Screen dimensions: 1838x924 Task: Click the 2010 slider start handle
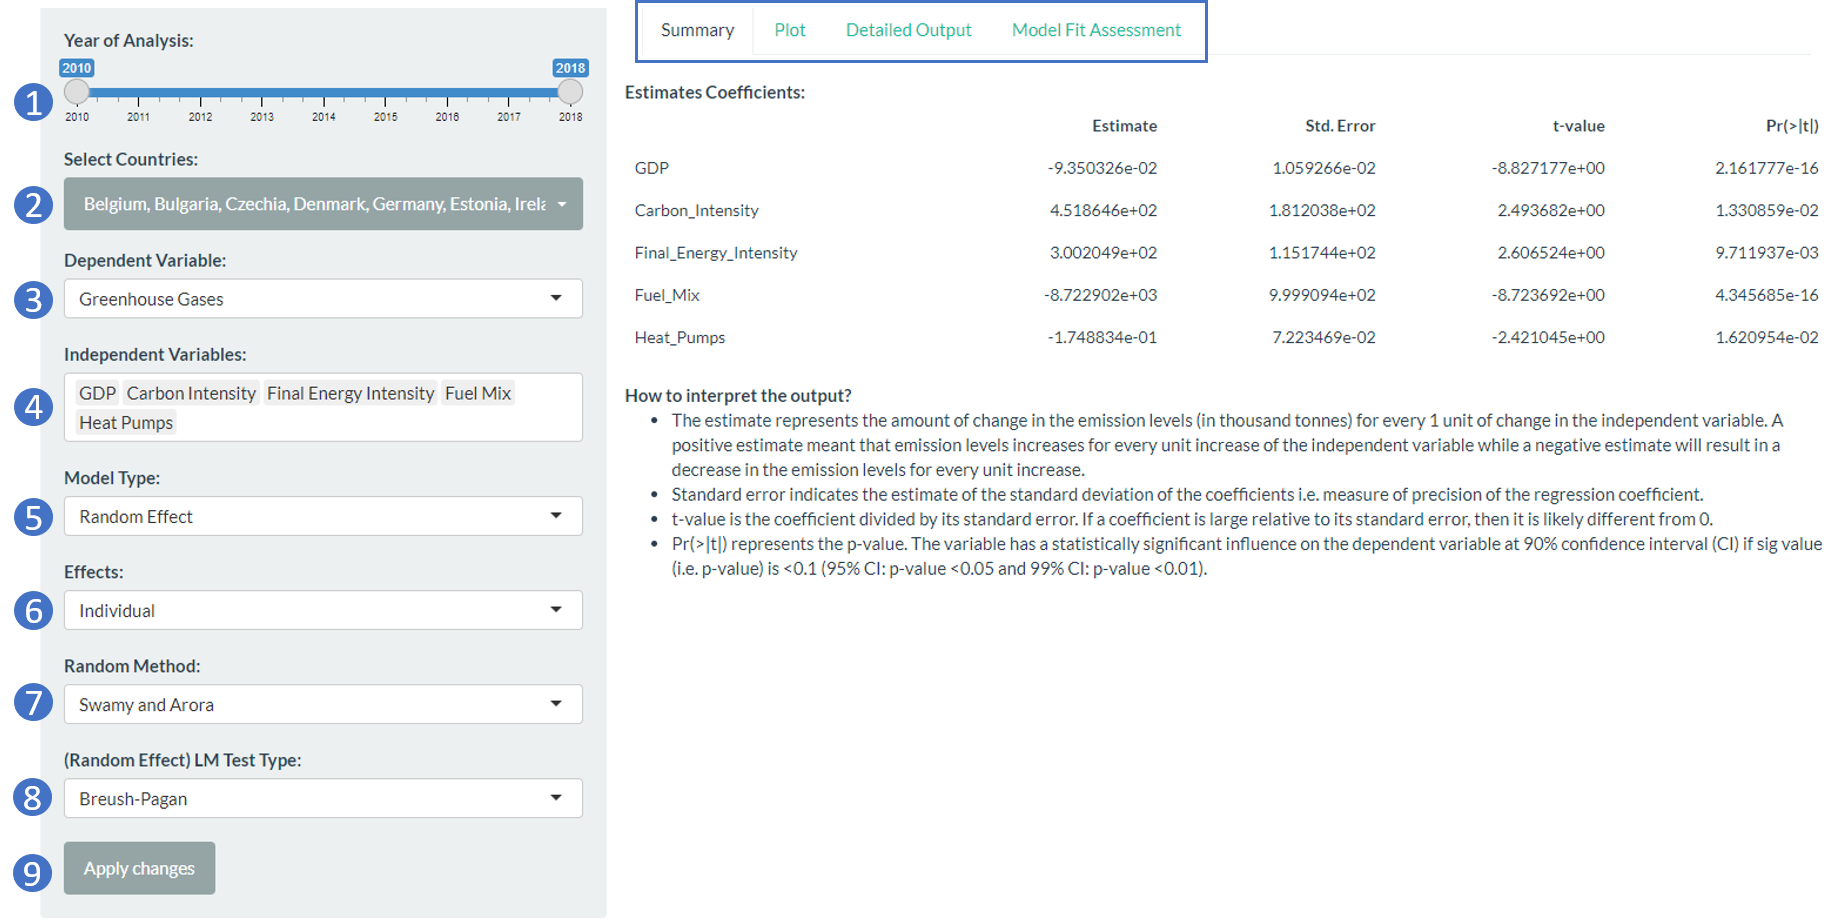click(x=77, y=92)
